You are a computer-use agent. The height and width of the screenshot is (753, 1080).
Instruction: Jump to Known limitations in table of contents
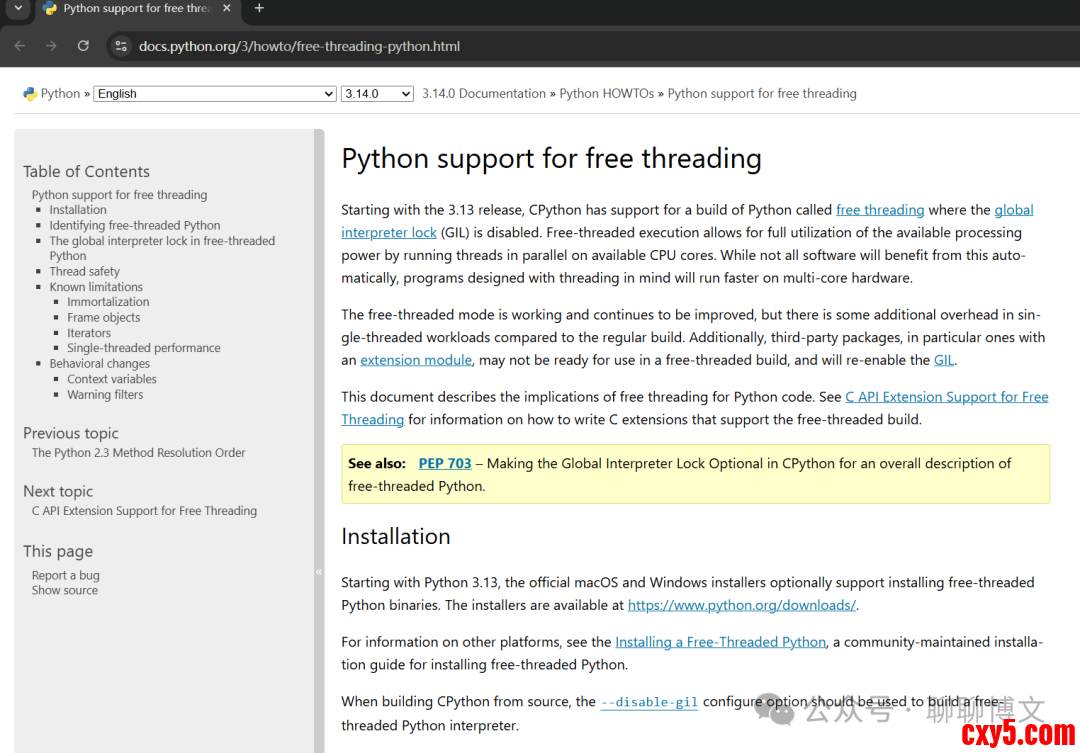(96, 287)
